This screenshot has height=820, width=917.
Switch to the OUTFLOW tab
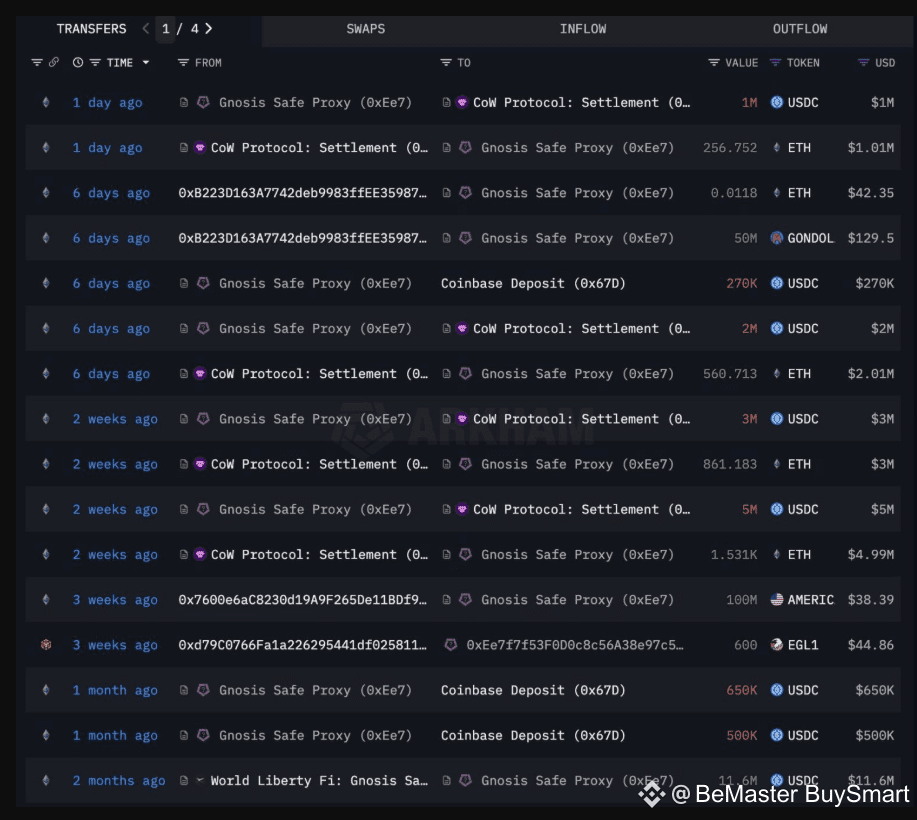point(799,29)
